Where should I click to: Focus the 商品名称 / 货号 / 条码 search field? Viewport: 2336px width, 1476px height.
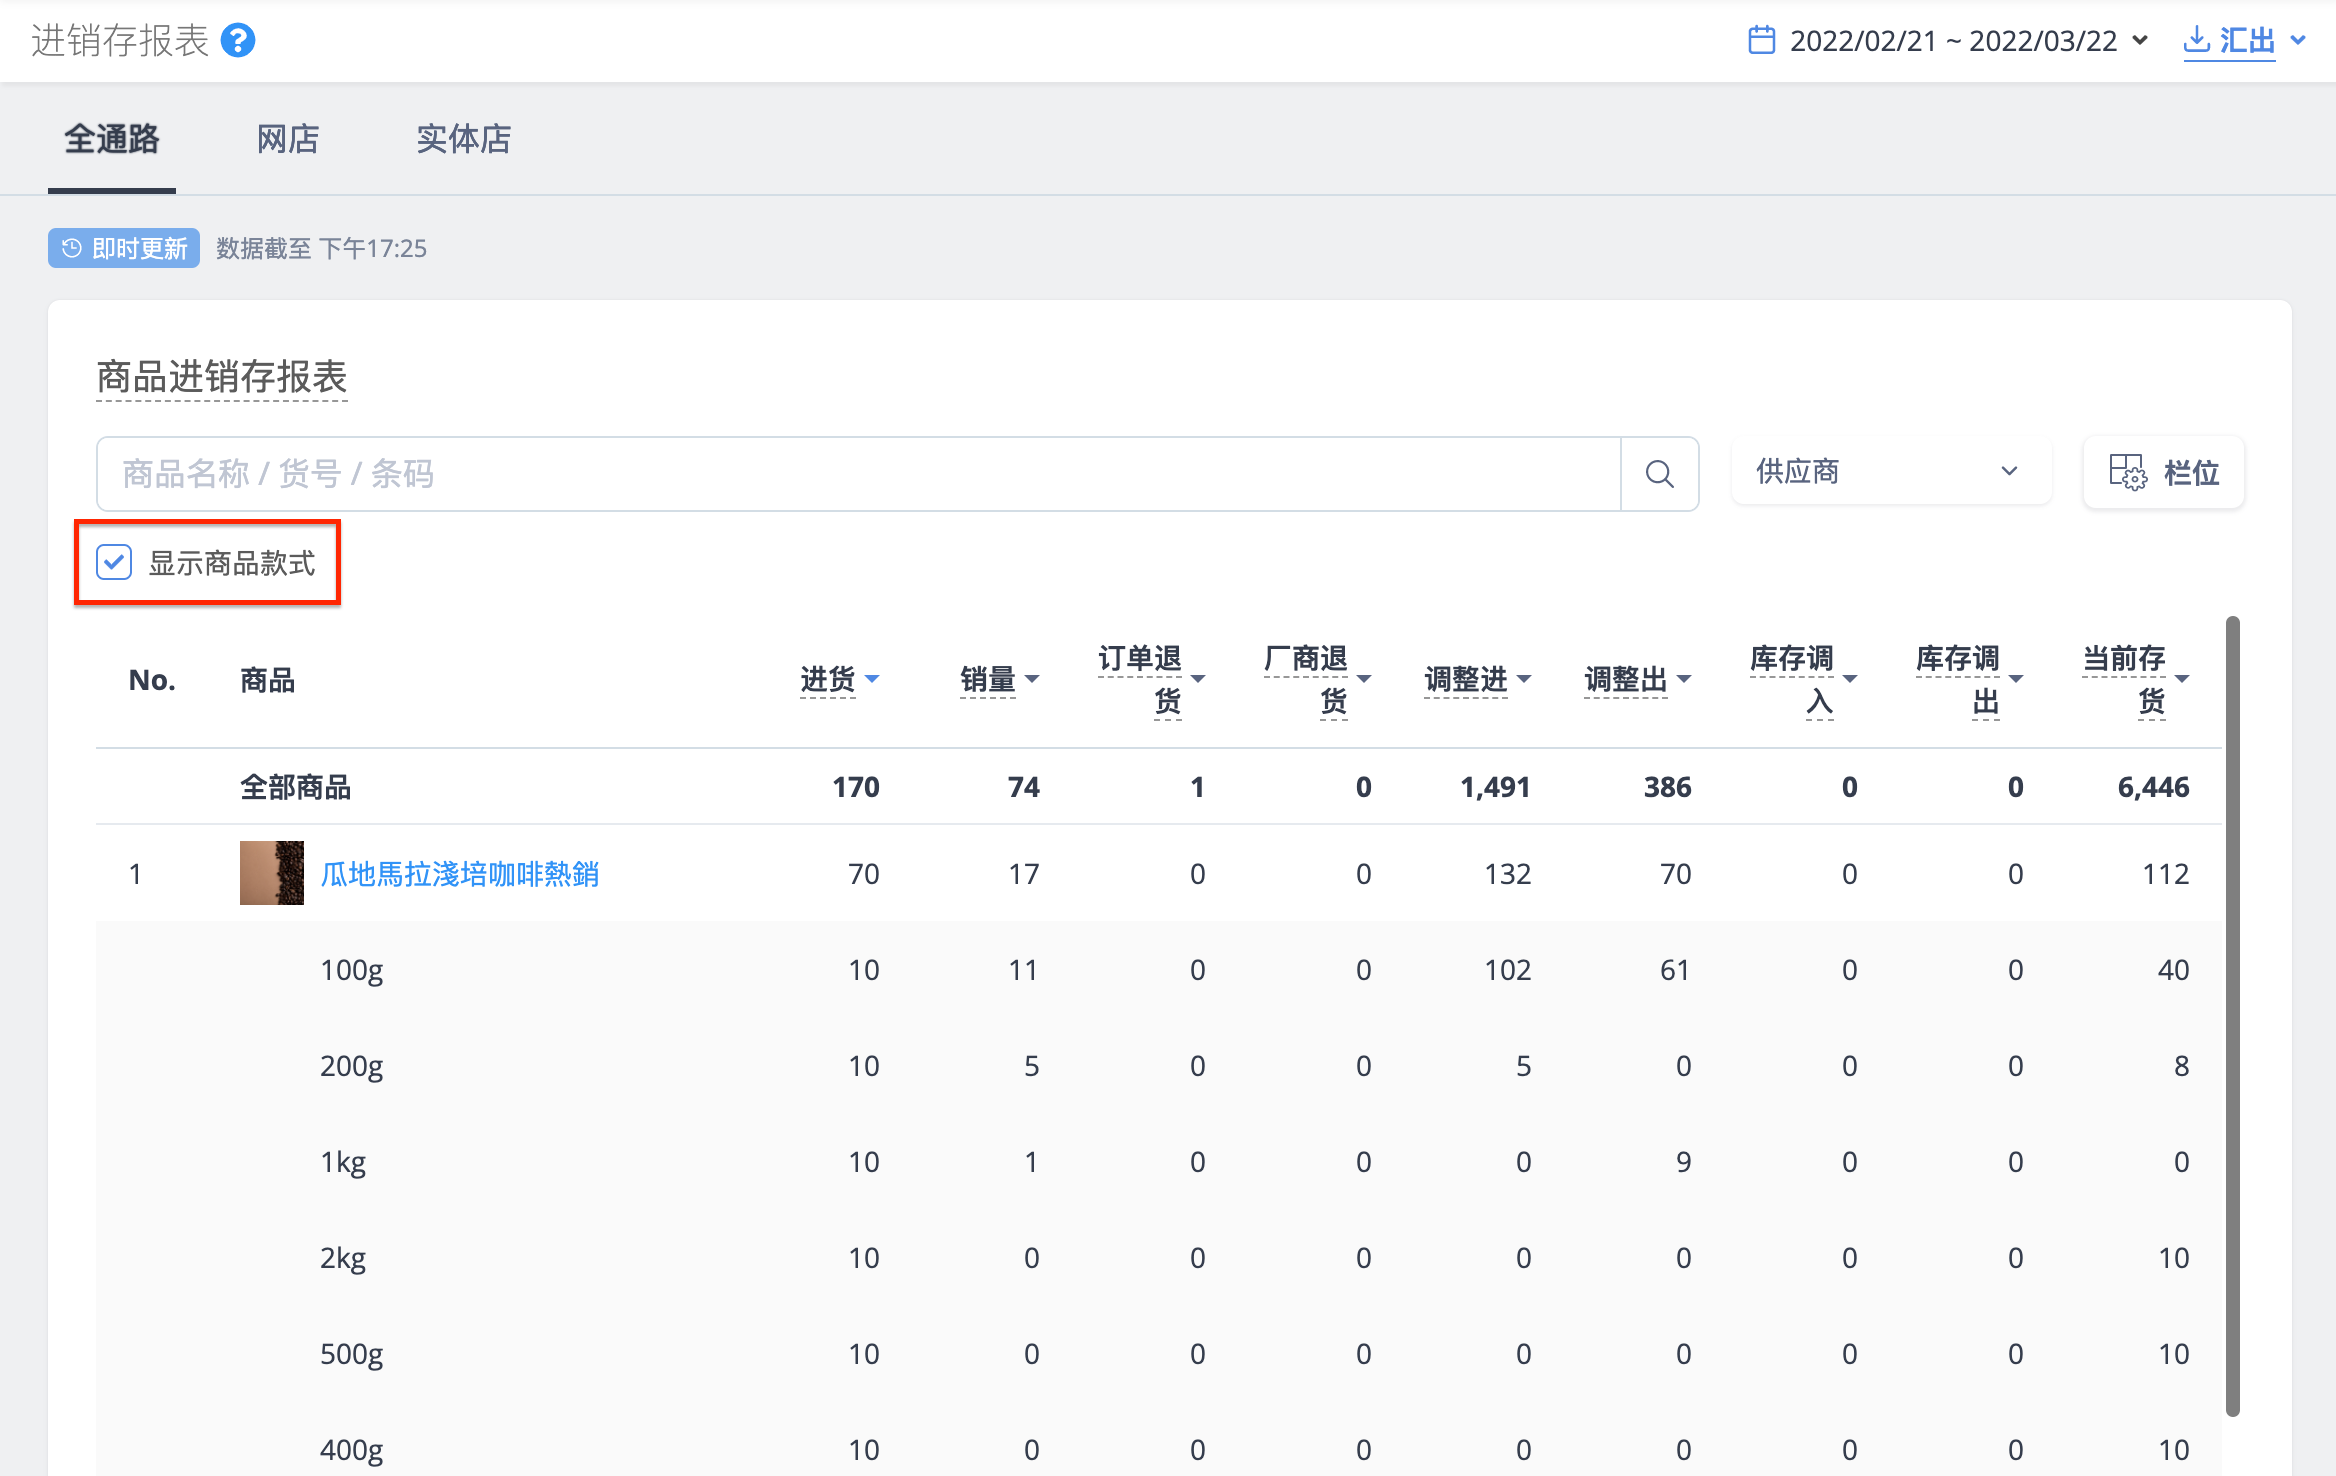(x=858, y=474)
